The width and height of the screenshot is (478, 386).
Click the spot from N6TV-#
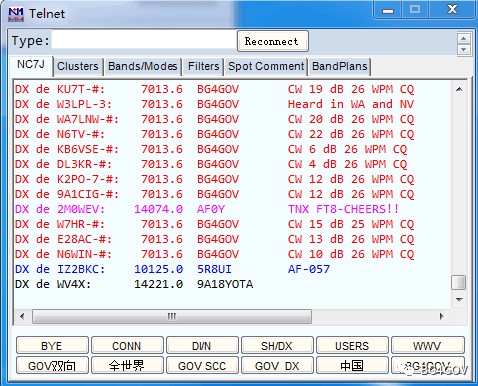point(215,134)
